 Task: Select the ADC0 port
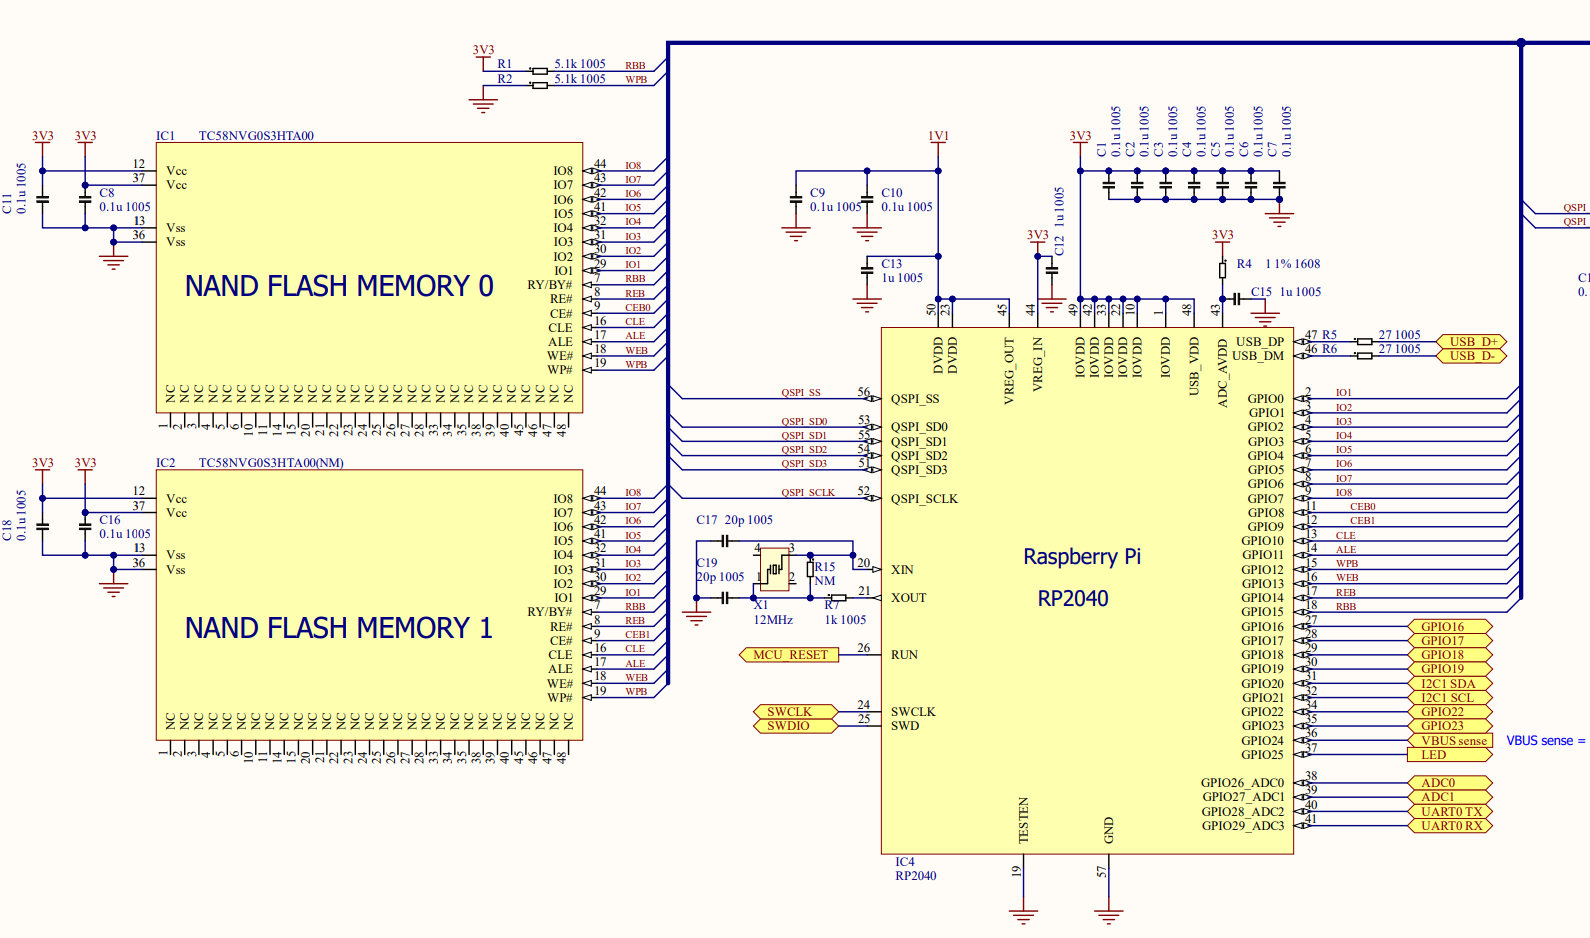click(x=1450, y=783)
